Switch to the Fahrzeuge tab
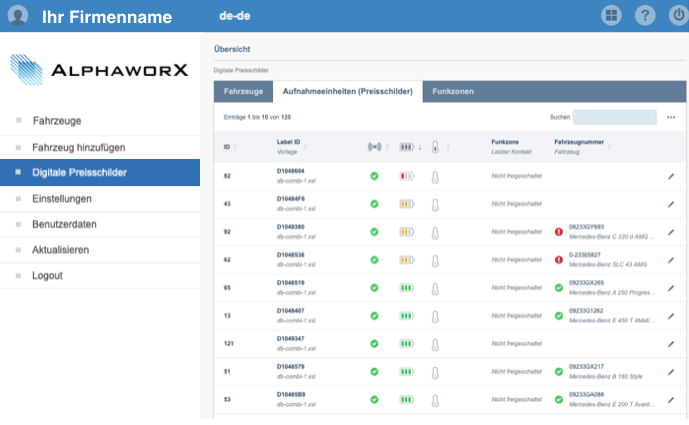The image size is (689, 425). (x=243, y=91)
